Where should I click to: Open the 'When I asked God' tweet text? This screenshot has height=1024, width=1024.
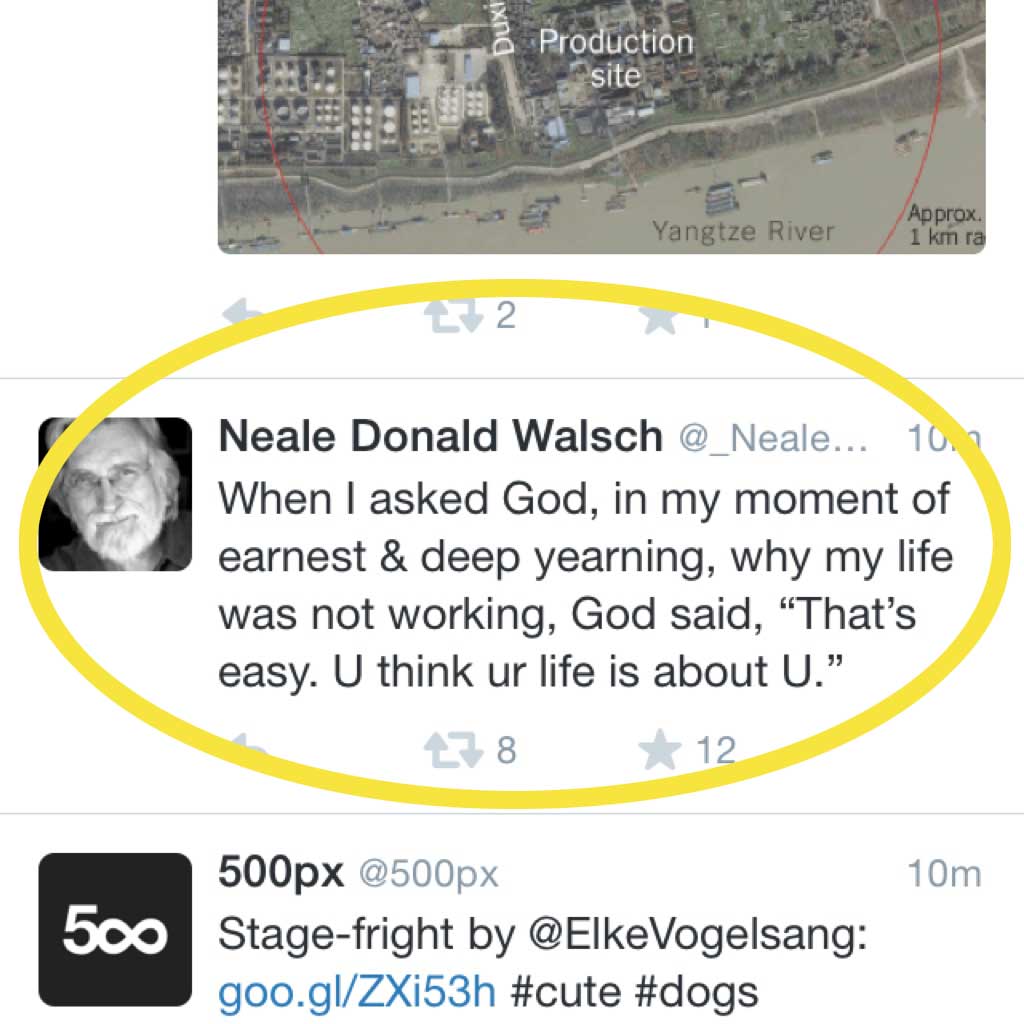pyautogui.click(x=586, y=584)
